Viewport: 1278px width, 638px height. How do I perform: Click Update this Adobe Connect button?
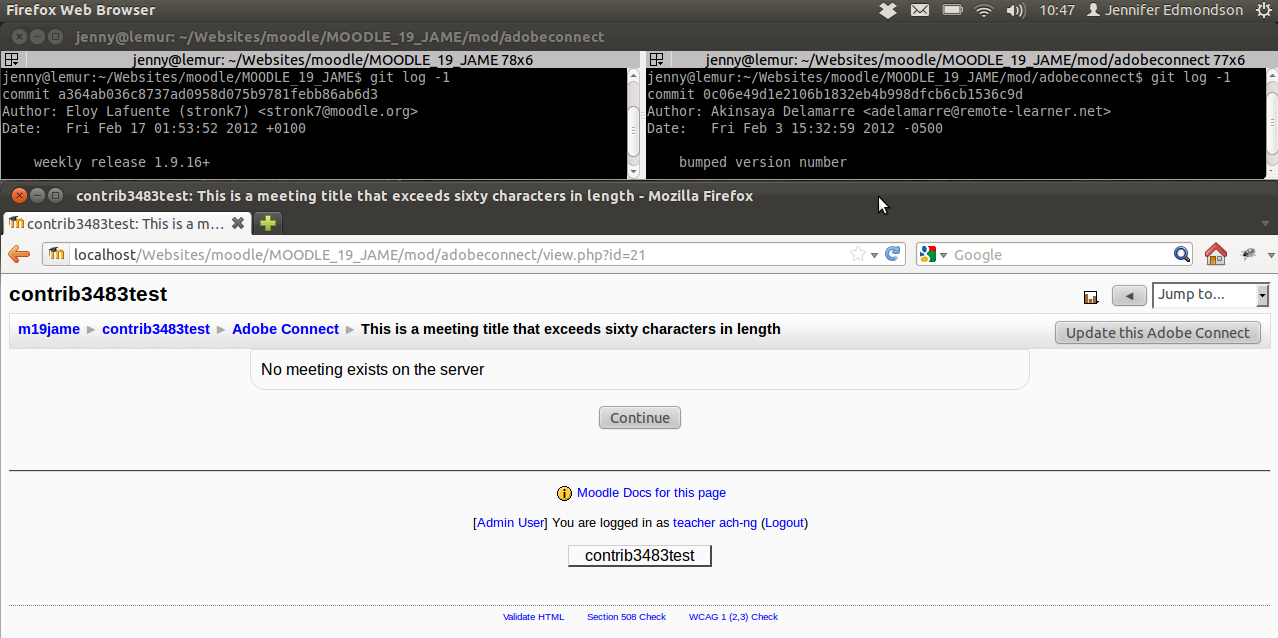[x=1158, y=333]
